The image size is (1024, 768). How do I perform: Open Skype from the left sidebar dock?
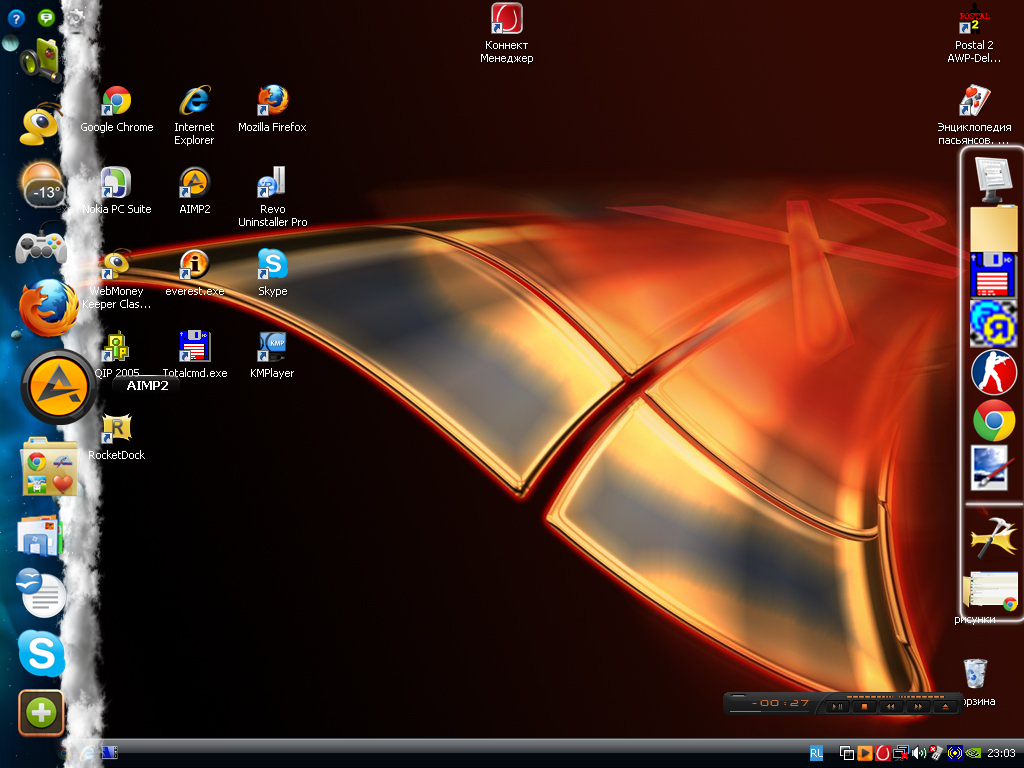41,655
